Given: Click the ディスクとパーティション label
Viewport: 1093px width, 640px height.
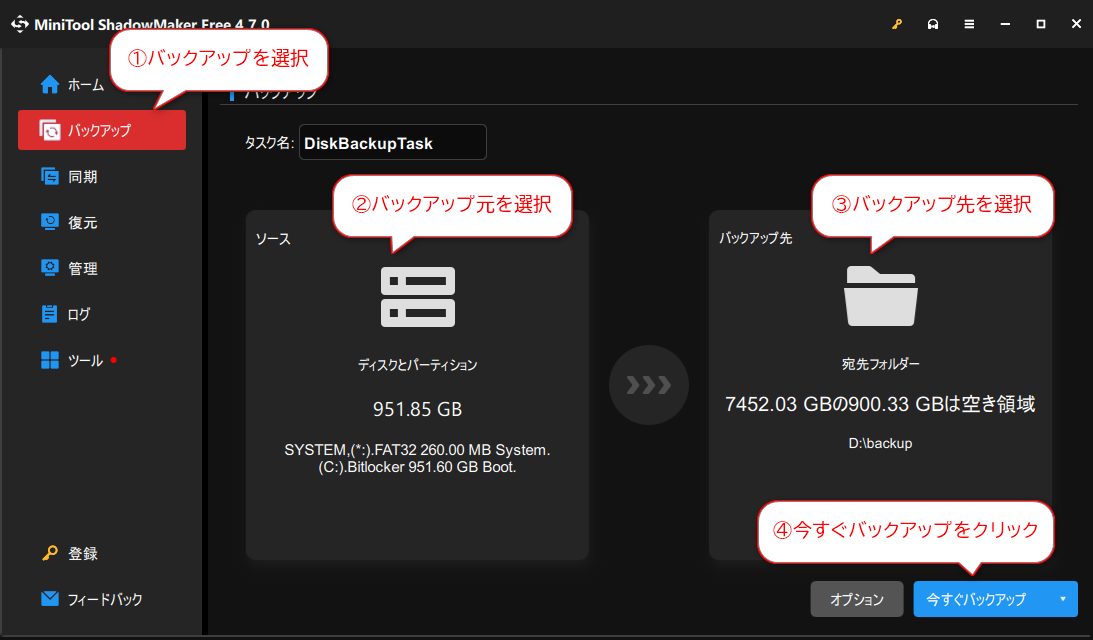Looking at the screenshot, I should (417, 365).
